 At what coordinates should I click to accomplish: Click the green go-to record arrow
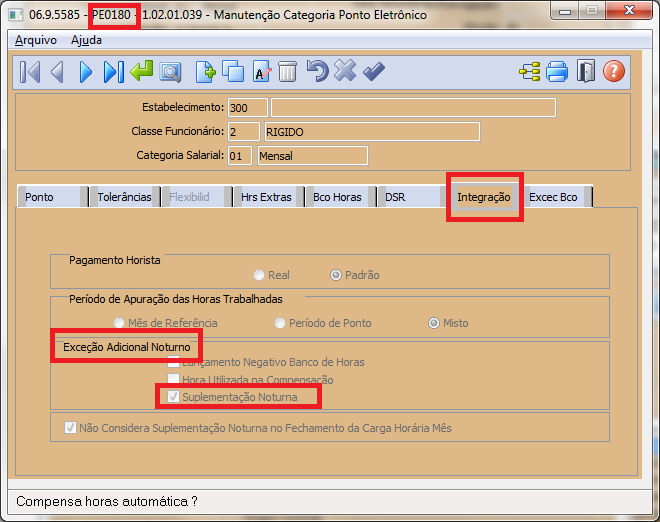tap(141, 70)
